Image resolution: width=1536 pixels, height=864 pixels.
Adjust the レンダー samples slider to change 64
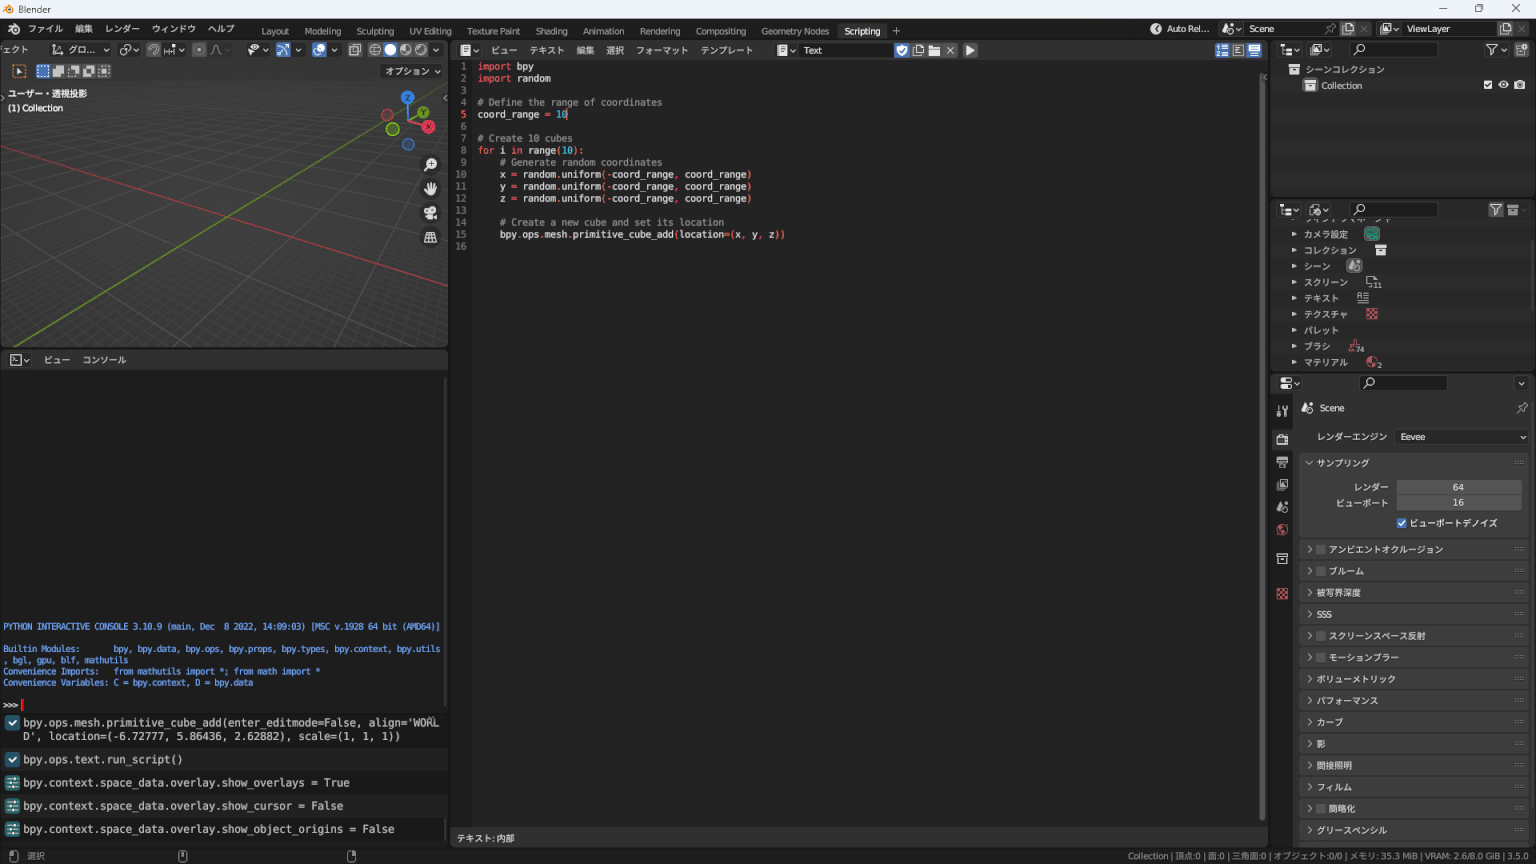click(1459, 486)
